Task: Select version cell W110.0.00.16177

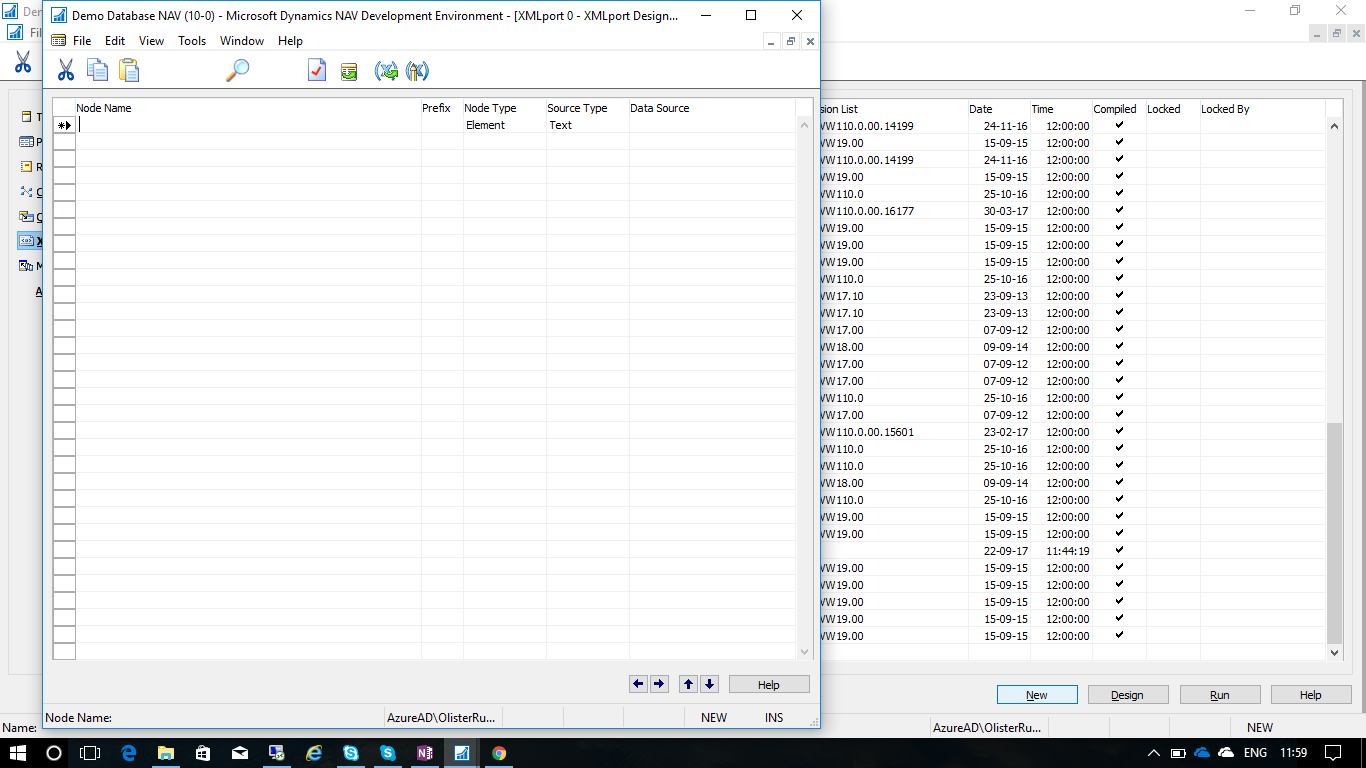Action: click(893, 211)
